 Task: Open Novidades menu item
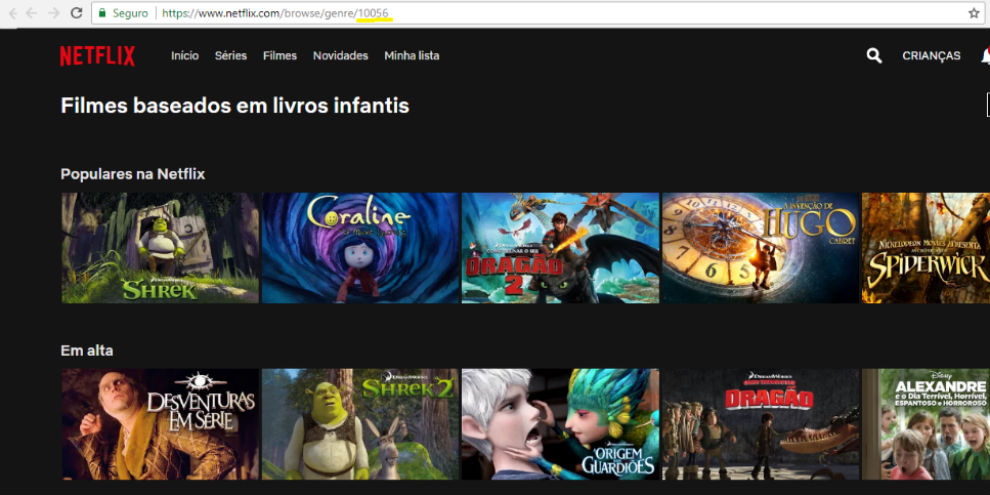pyautogui.click(x=340, y=56)
